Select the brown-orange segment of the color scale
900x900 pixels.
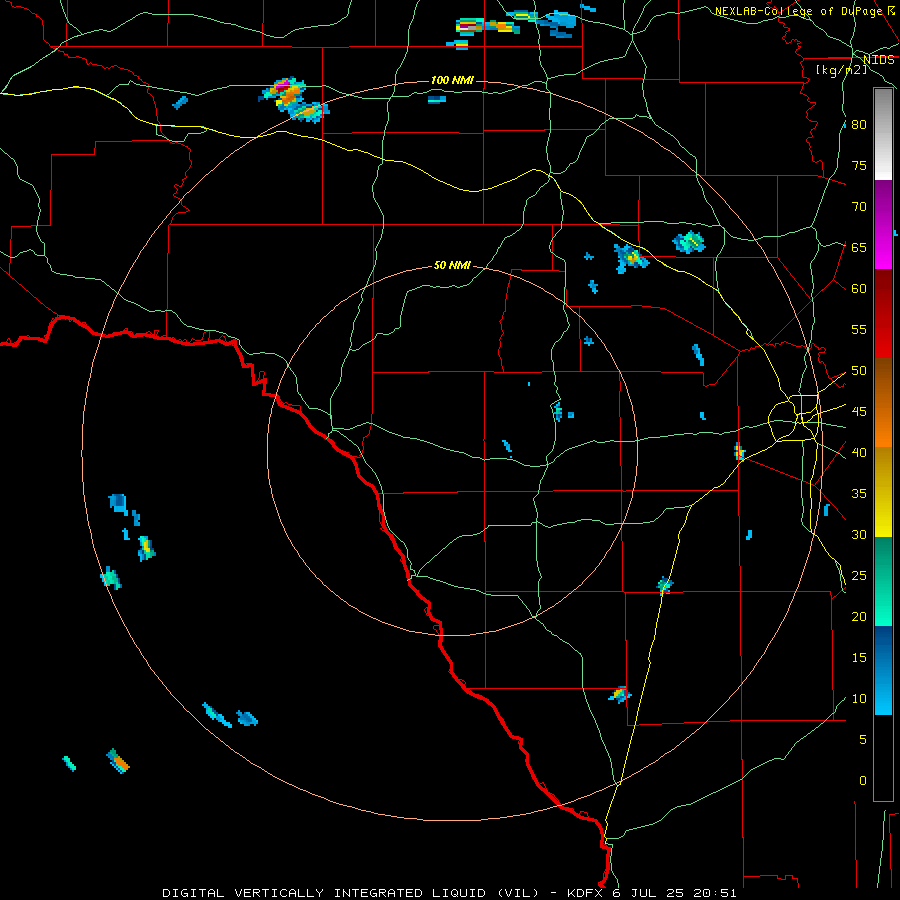tap(883, 403)
